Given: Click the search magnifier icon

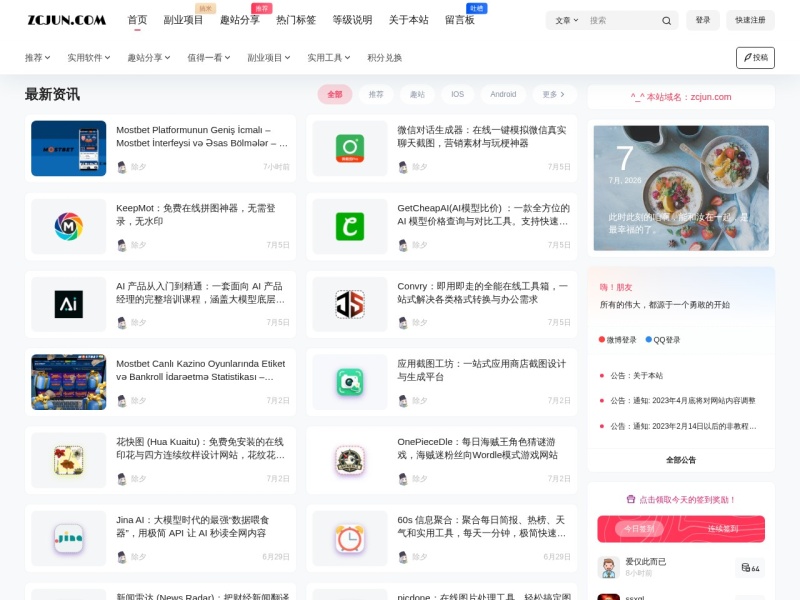Looking at the screenshot, I should pyautogui.click(x=666, y=20).
